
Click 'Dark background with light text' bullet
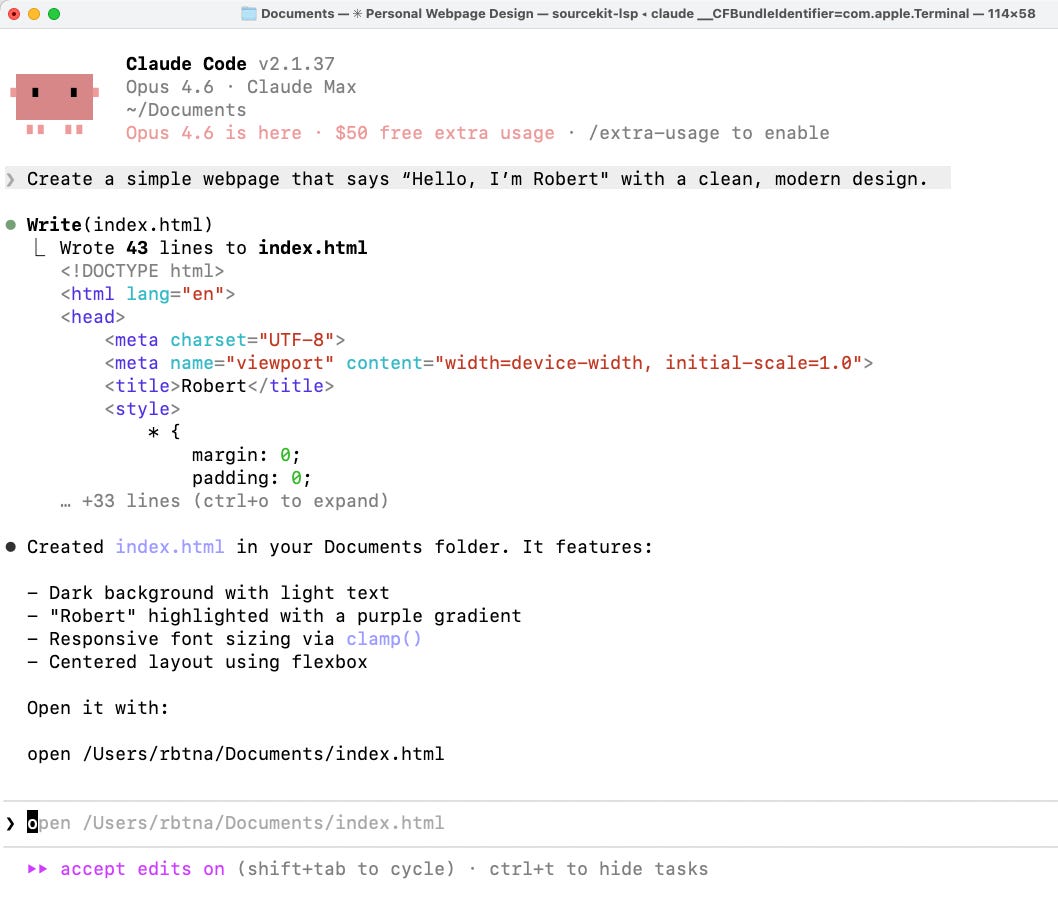208,593
